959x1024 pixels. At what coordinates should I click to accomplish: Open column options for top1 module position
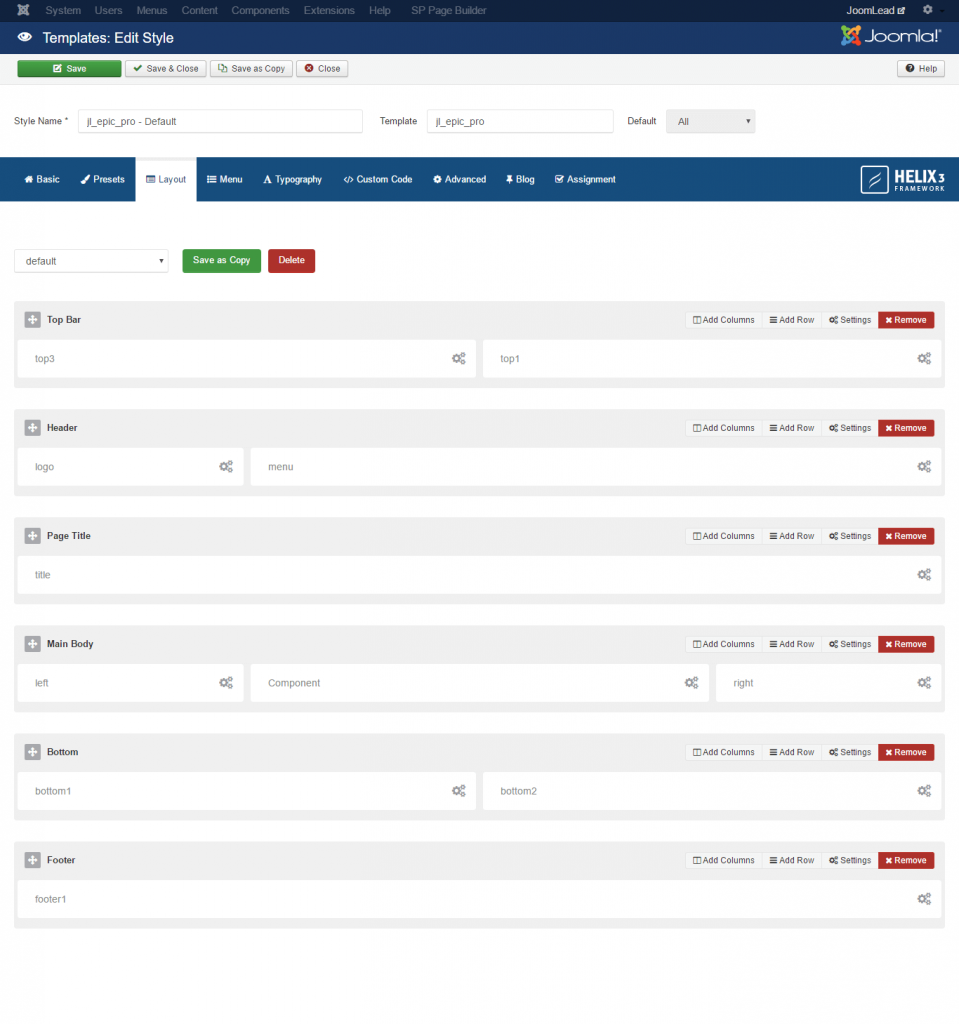pos(924,358)
